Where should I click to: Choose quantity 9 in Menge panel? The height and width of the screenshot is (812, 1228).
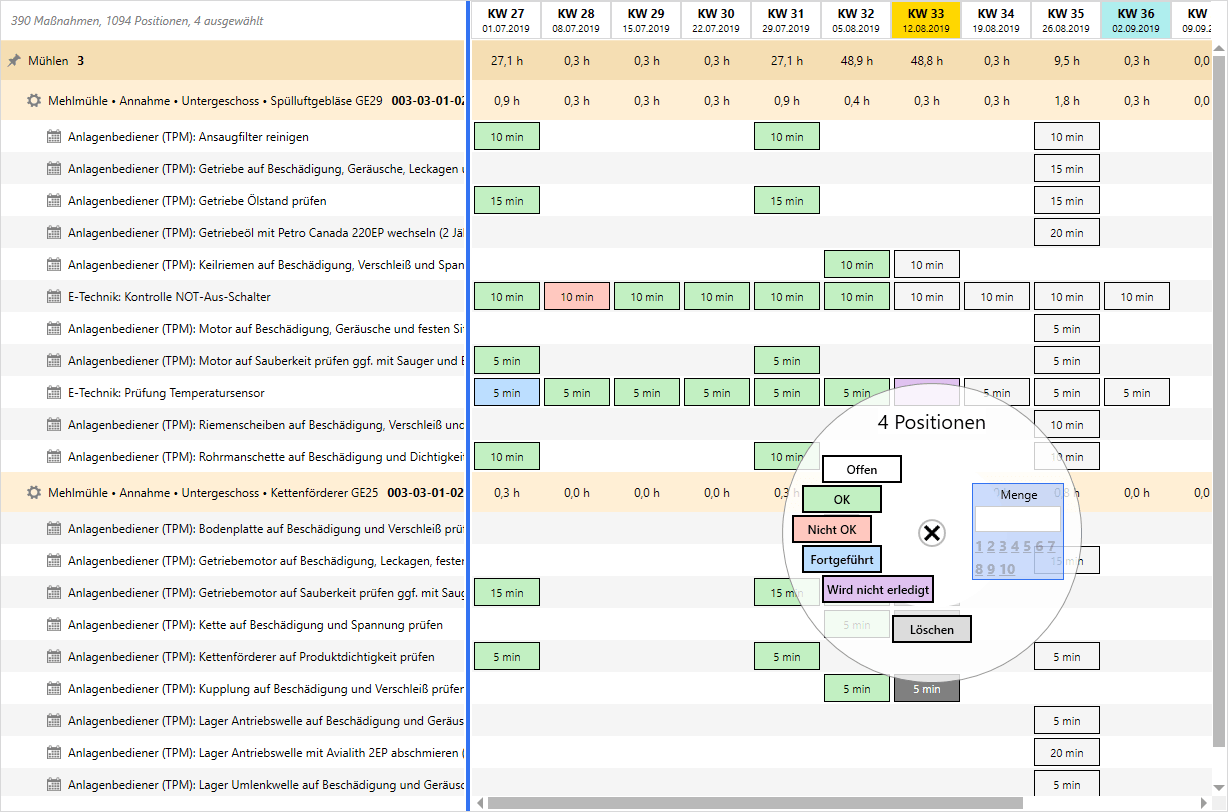click(x=990, y=569)
